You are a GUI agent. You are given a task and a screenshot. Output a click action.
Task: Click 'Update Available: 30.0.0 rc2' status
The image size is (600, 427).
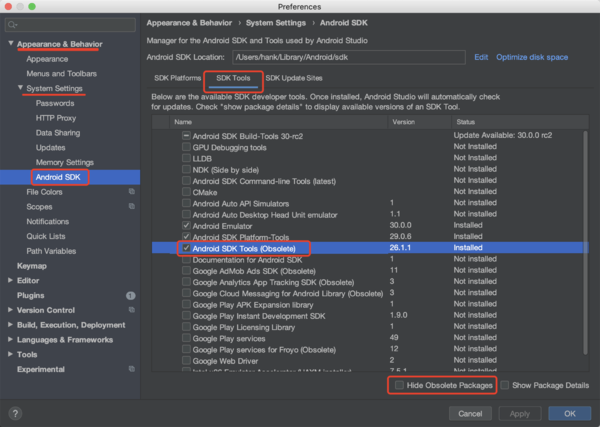click(x=503, y=135)
